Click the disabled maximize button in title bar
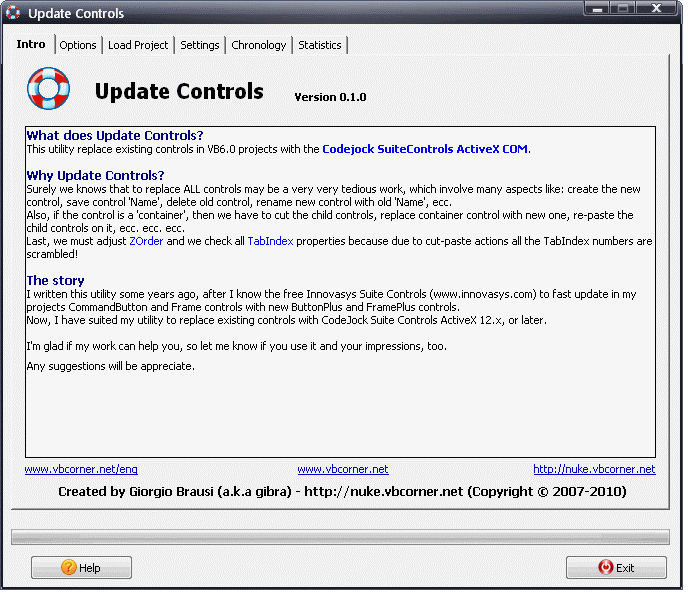 pos(623,8)
